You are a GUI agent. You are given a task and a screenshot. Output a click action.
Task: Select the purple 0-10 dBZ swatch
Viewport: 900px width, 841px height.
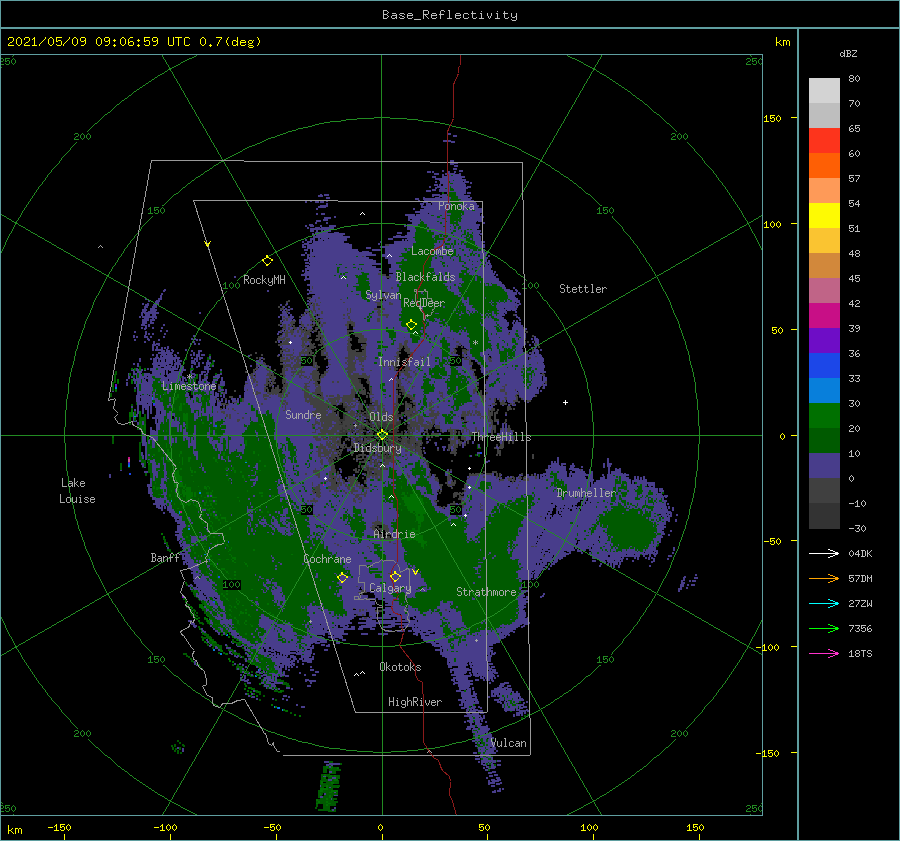tap(824, 466)
